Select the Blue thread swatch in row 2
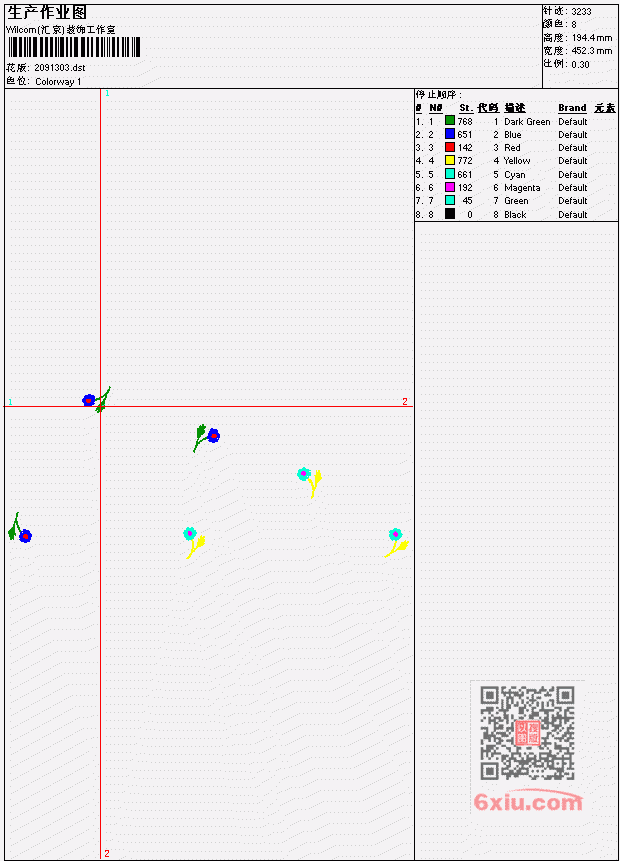The width and height of the screenshot is (620, 861). coord(450,134)
